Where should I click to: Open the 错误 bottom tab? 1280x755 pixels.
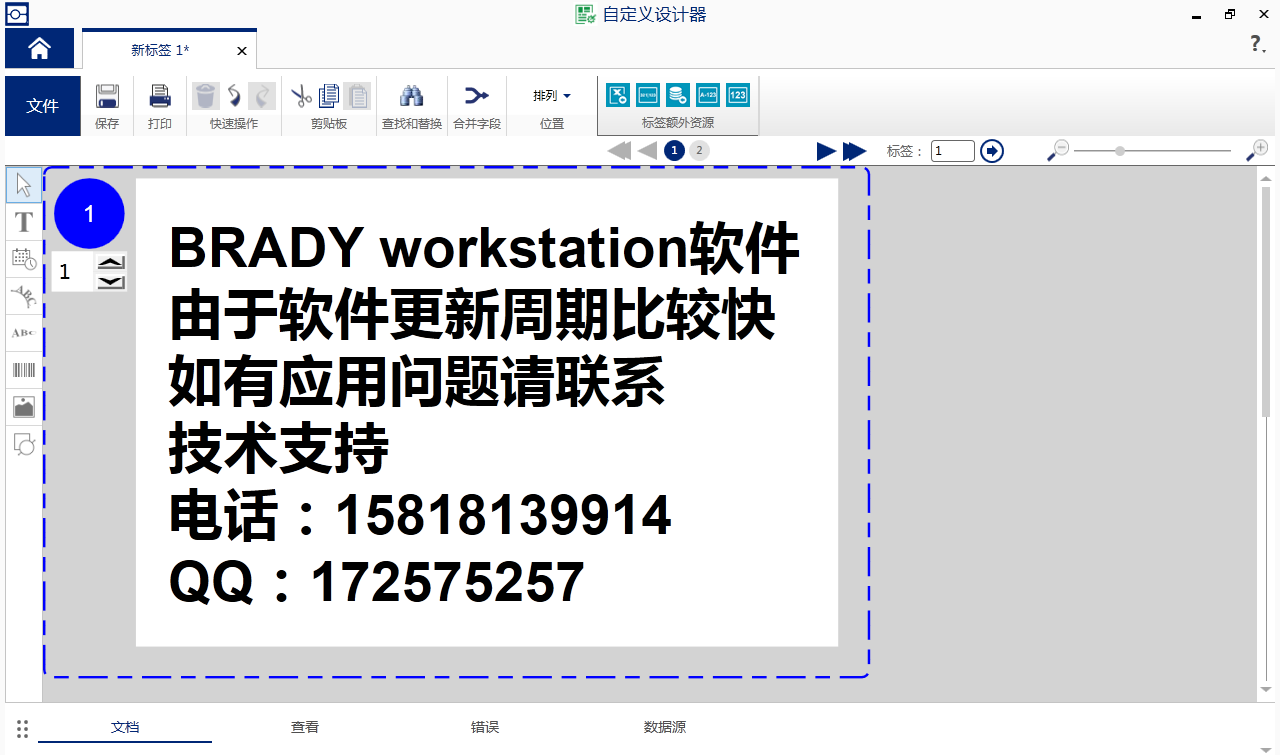485,727
